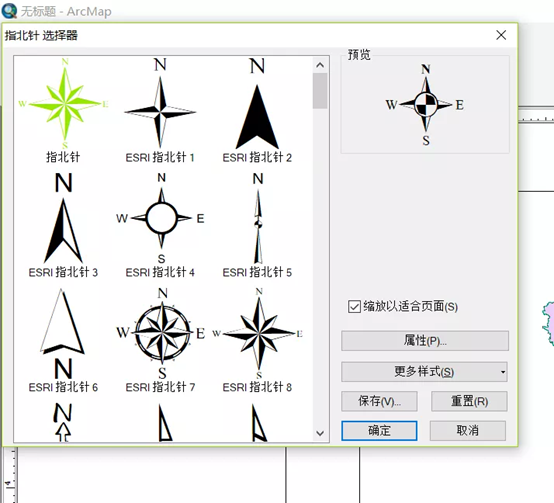Click the 重置(R) reset button
The width and height of the screenshot is (554, 503).
coord(469,401)
